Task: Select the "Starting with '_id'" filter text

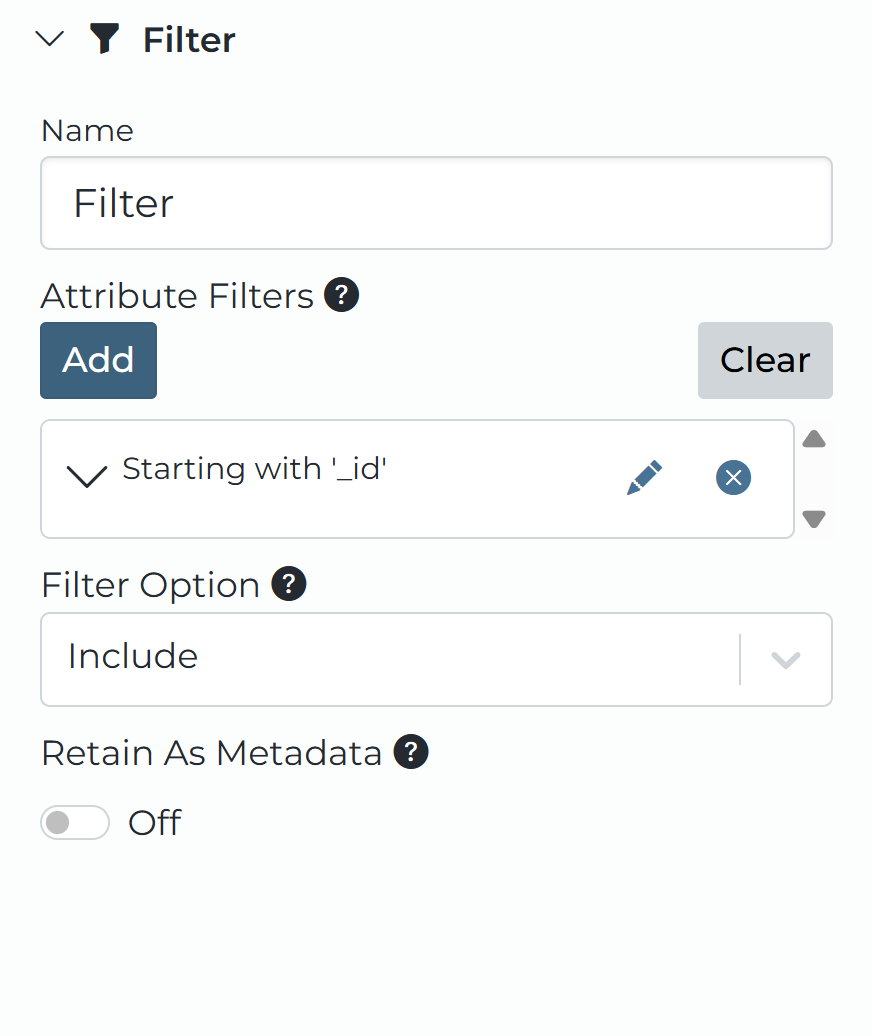Action: [254, 469]
